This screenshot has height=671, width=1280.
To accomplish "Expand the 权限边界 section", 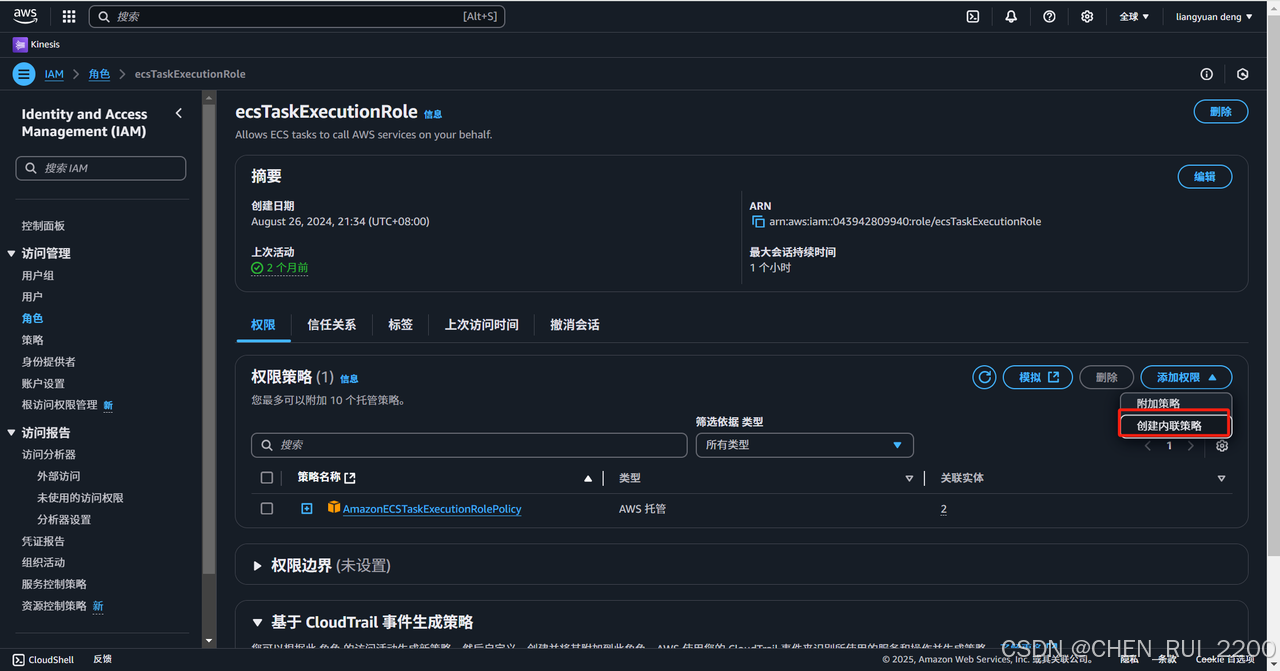I will point(258,566).
